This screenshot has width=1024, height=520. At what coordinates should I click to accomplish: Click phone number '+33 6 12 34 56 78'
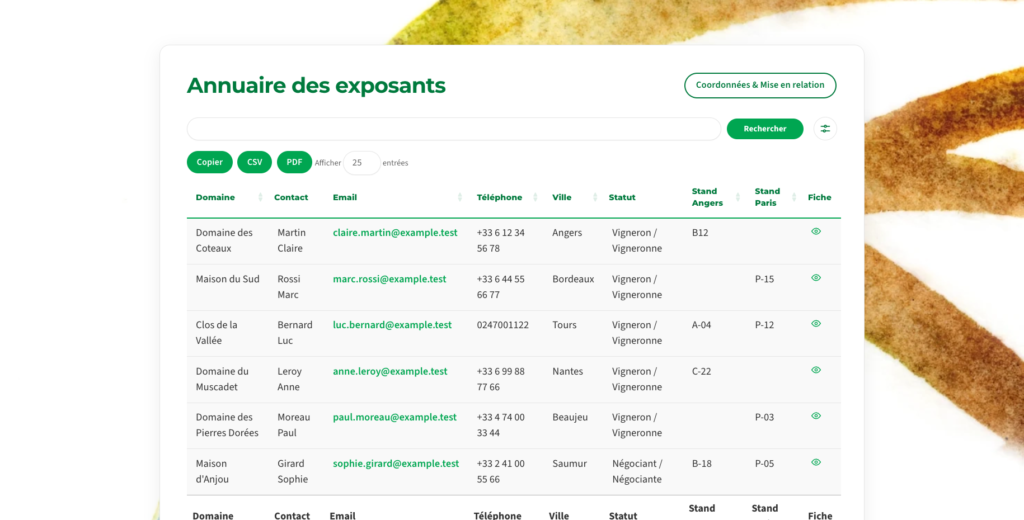[500, 240]
